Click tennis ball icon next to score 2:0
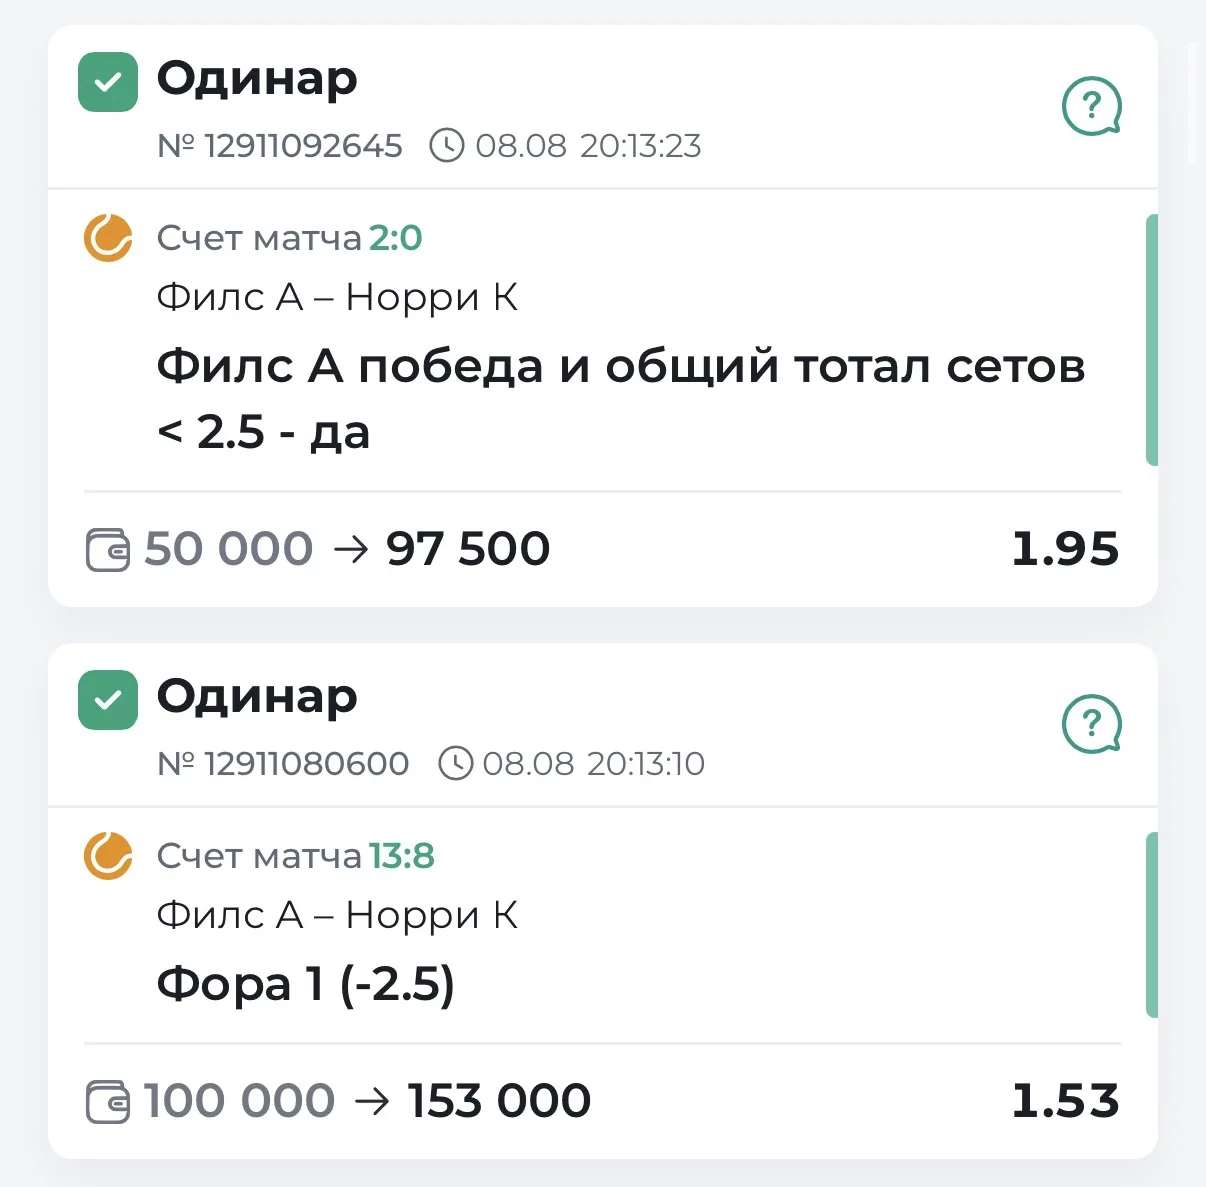The width and height of the screenshot is (1206, 1187). (108, 238)
